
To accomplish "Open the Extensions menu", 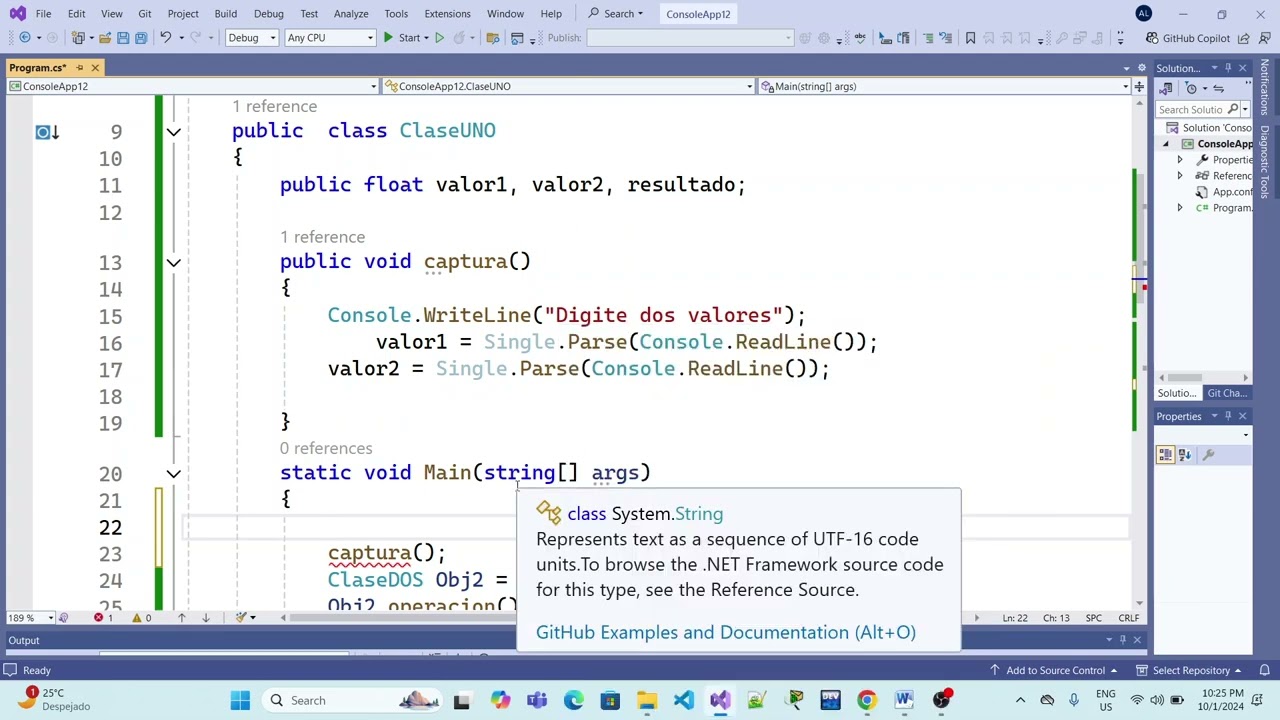I will tap(447, 14).
